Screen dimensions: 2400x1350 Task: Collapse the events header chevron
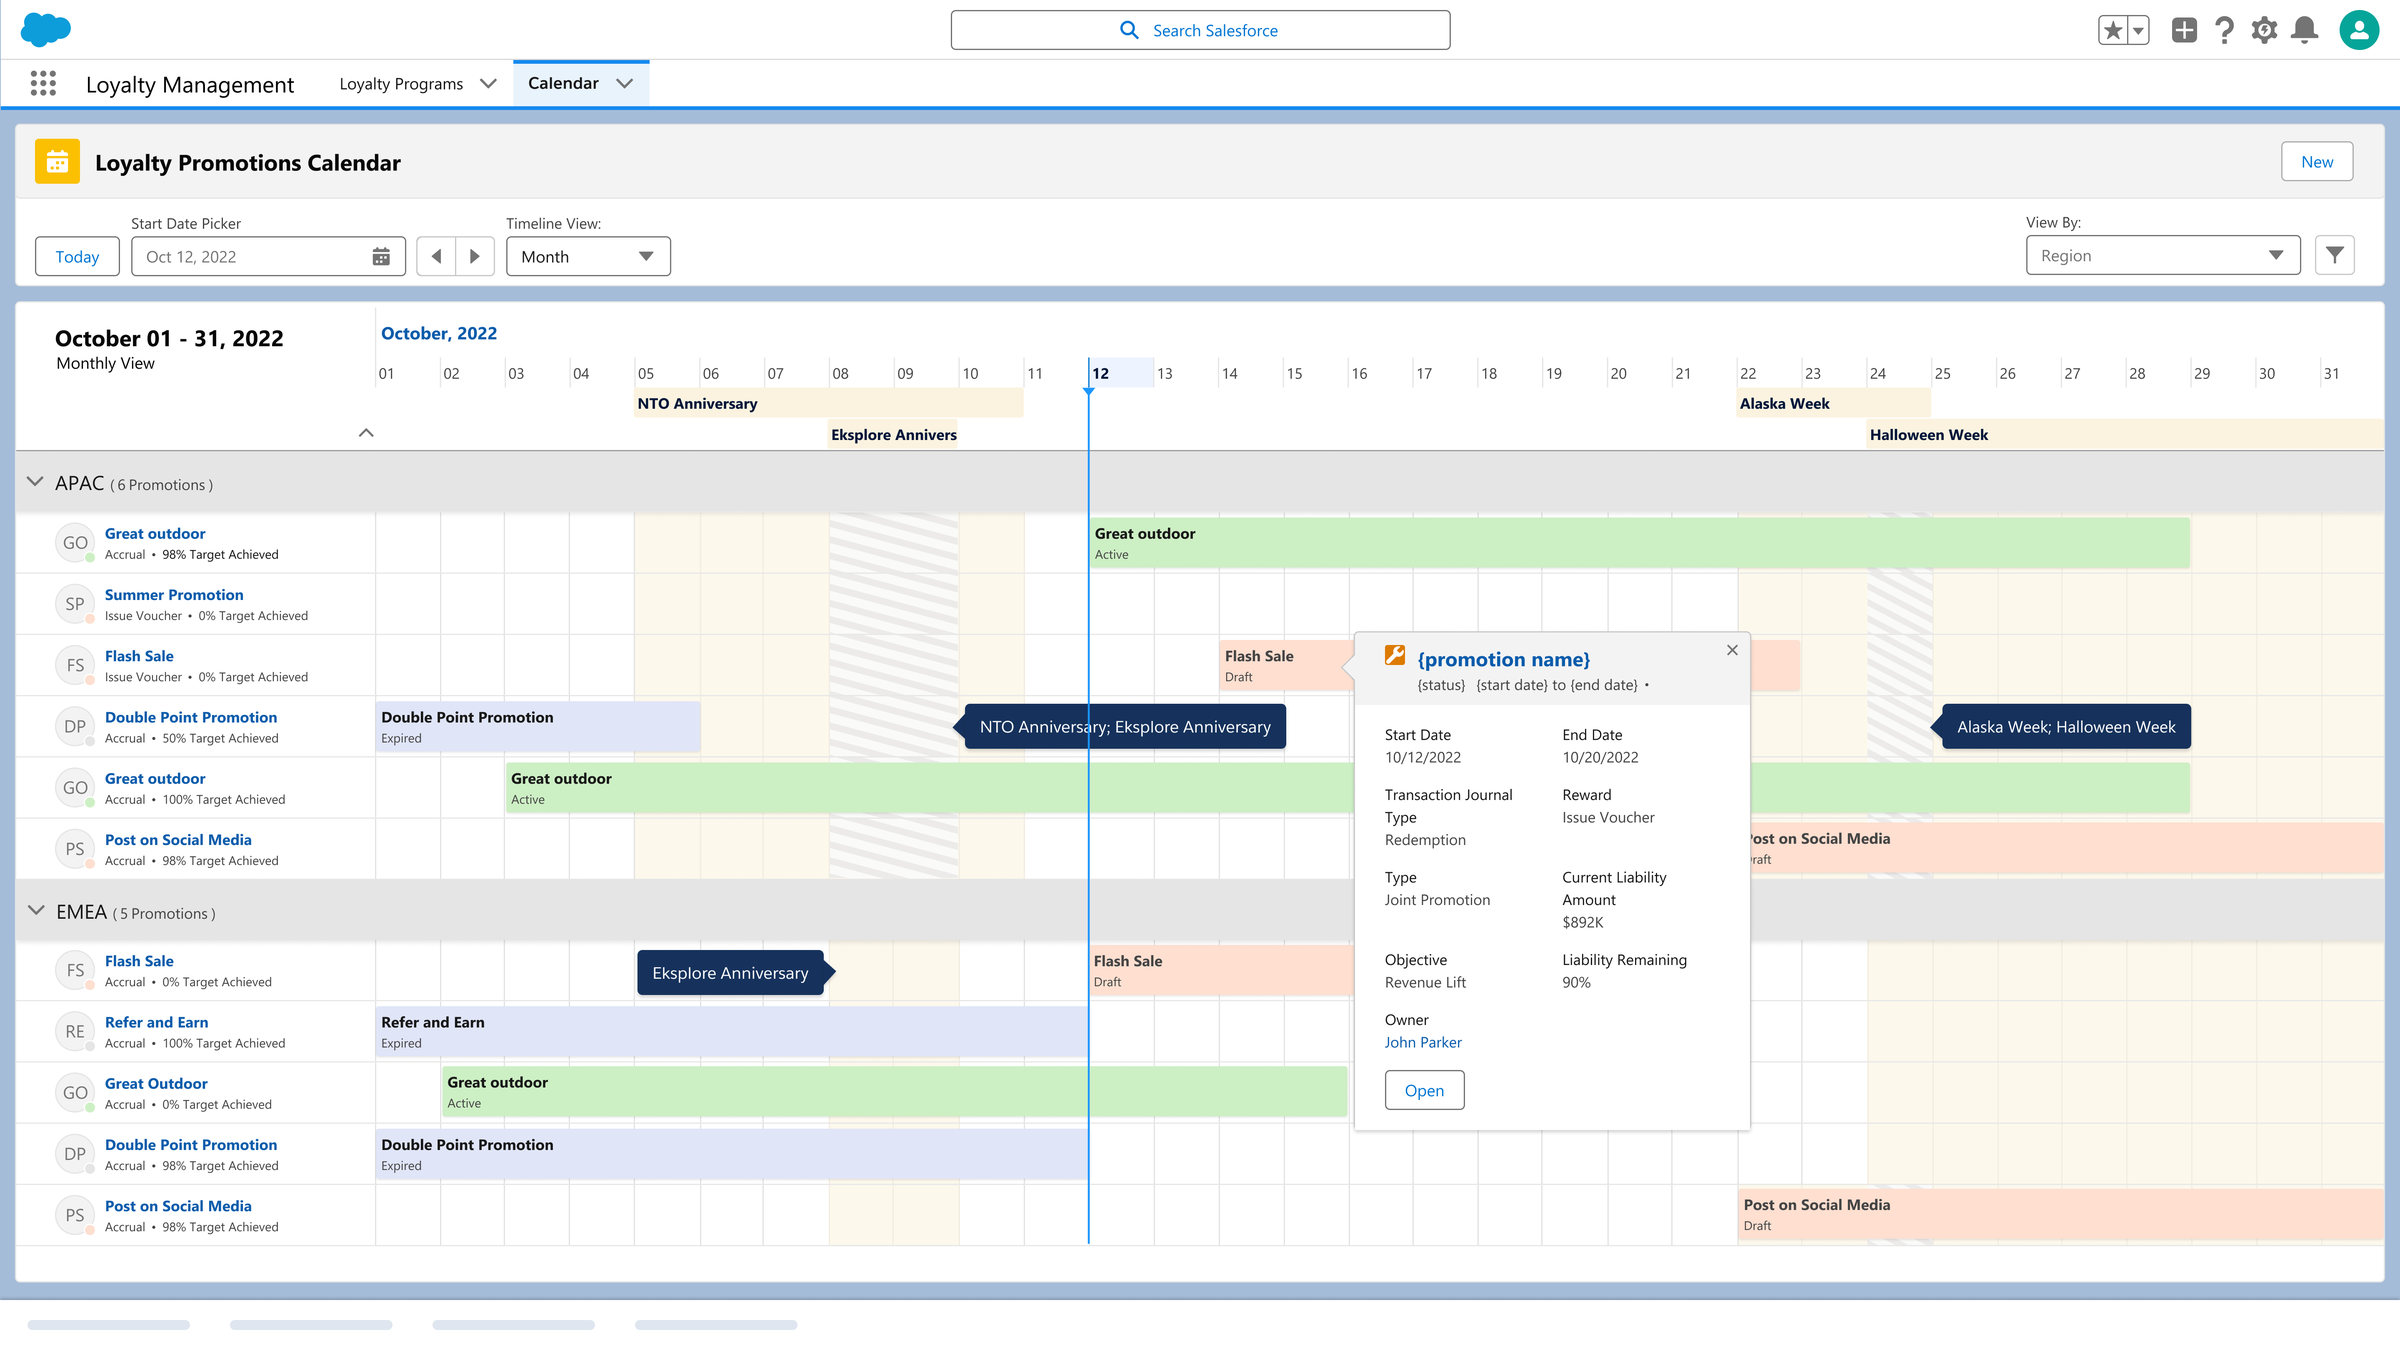pyautogui.click(x=366, y=433)
